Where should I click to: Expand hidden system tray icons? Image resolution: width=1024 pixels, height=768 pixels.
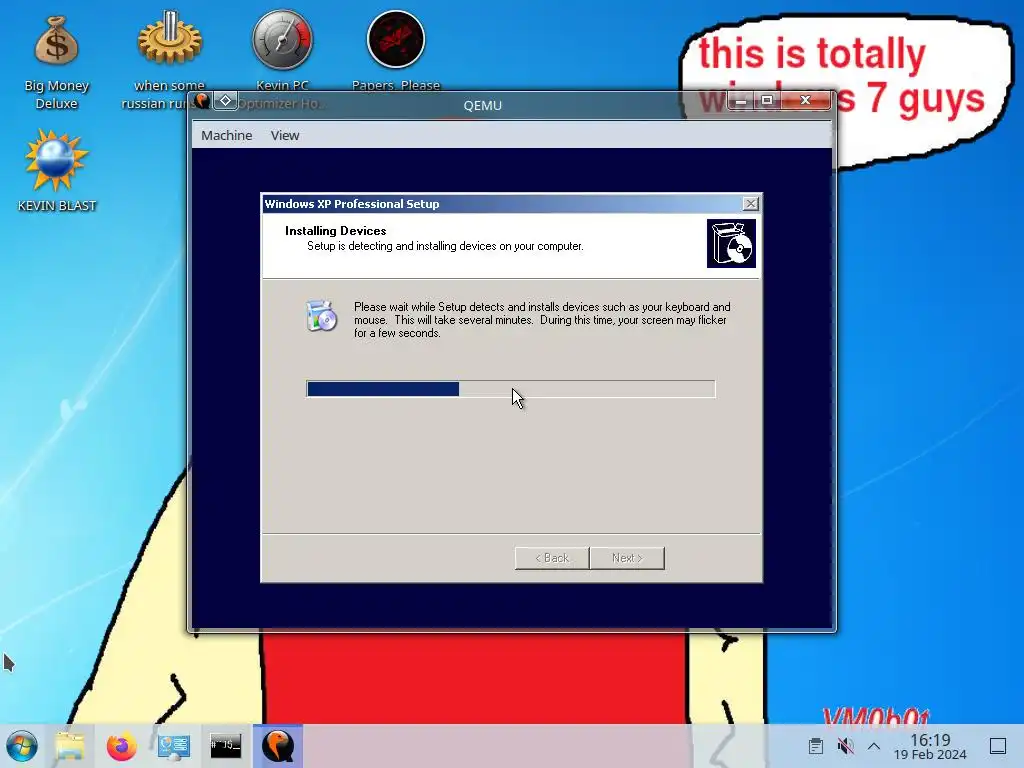pos(874,746)
